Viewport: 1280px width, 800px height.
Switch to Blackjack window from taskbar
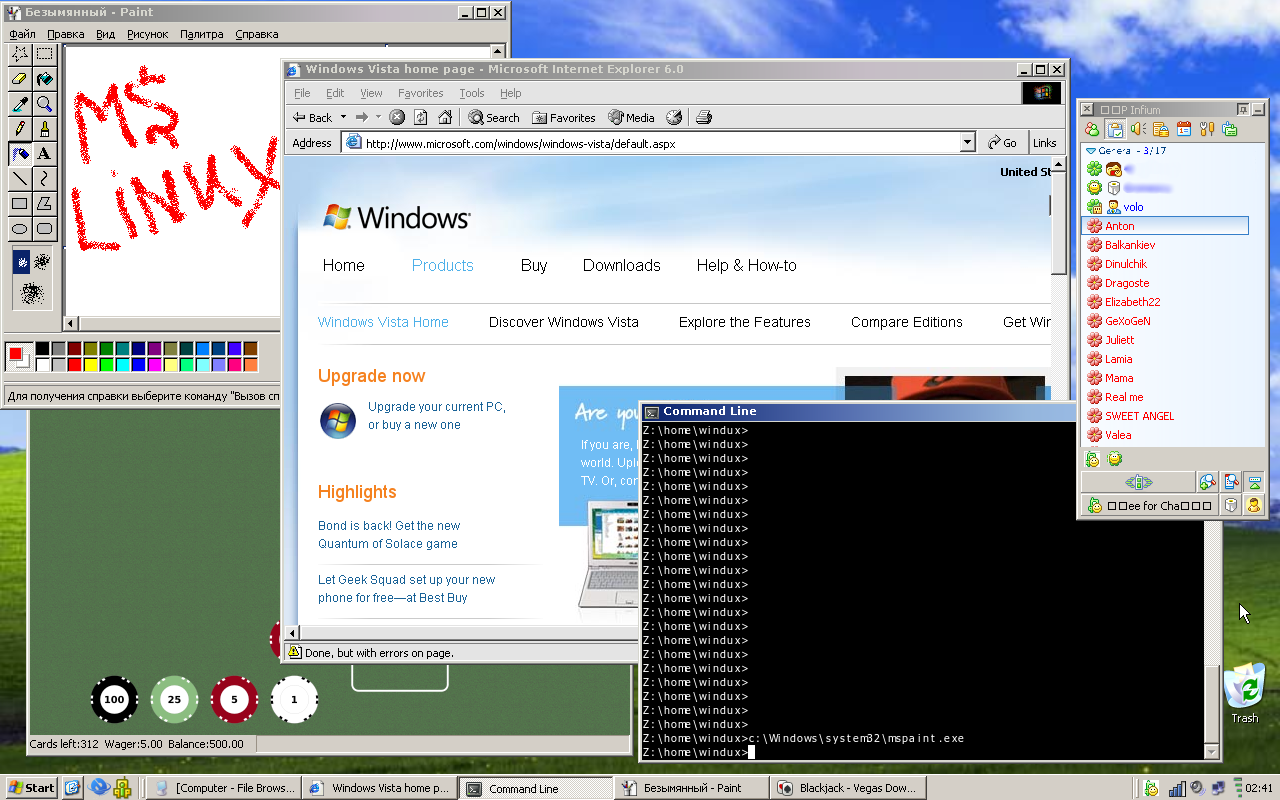(849, 788)
